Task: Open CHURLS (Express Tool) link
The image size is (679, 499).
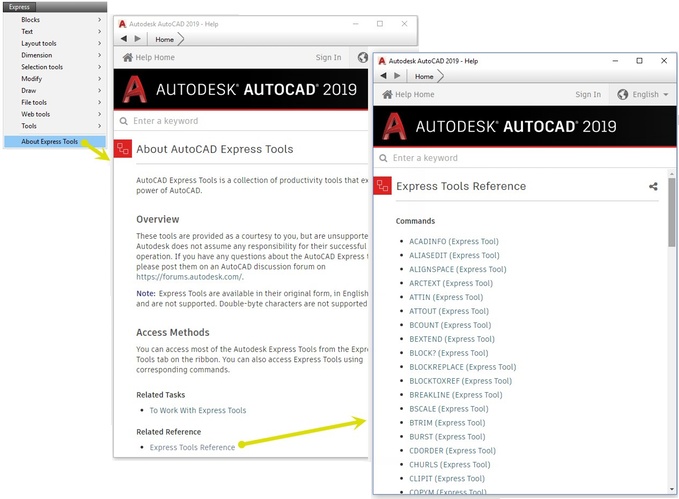Action: tap(450, 464)
